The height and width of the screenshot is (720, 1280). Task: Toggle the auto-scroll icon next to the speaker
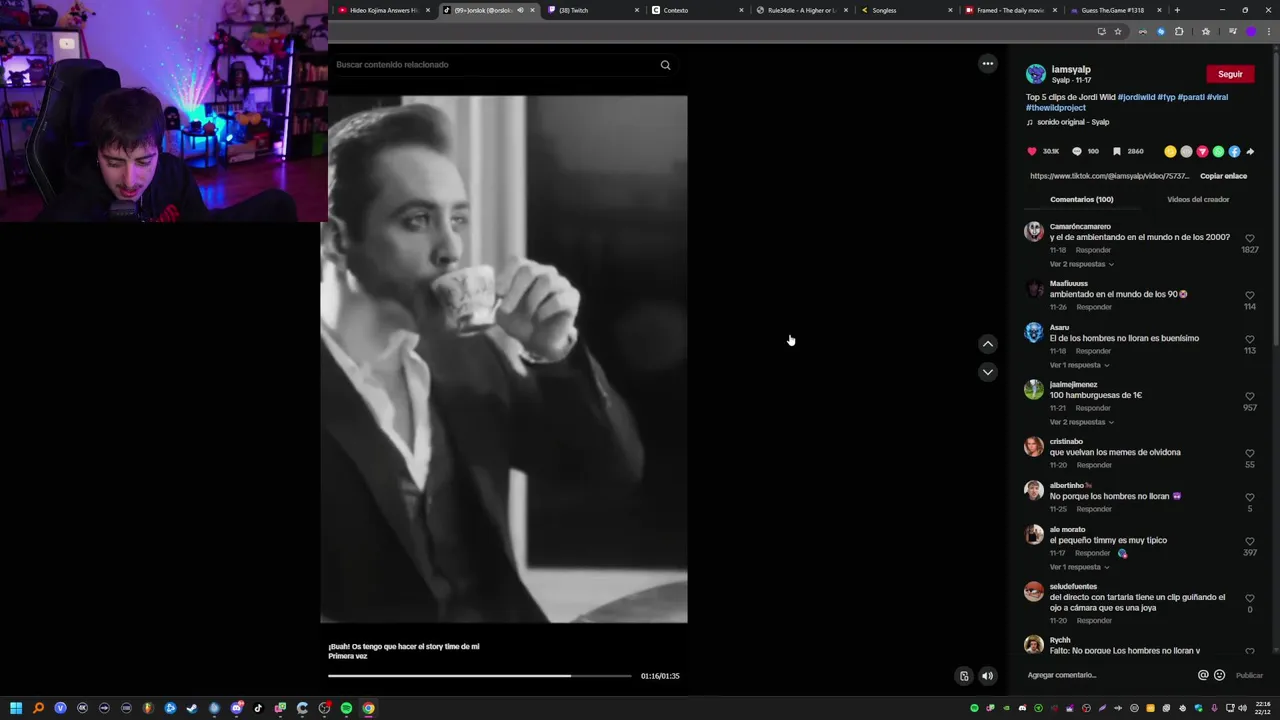(964, 676)
